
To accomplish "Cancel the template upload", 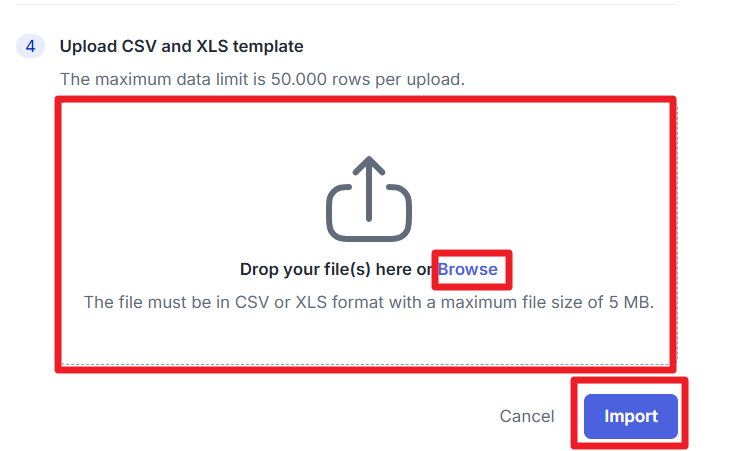I will click(526, 416).
